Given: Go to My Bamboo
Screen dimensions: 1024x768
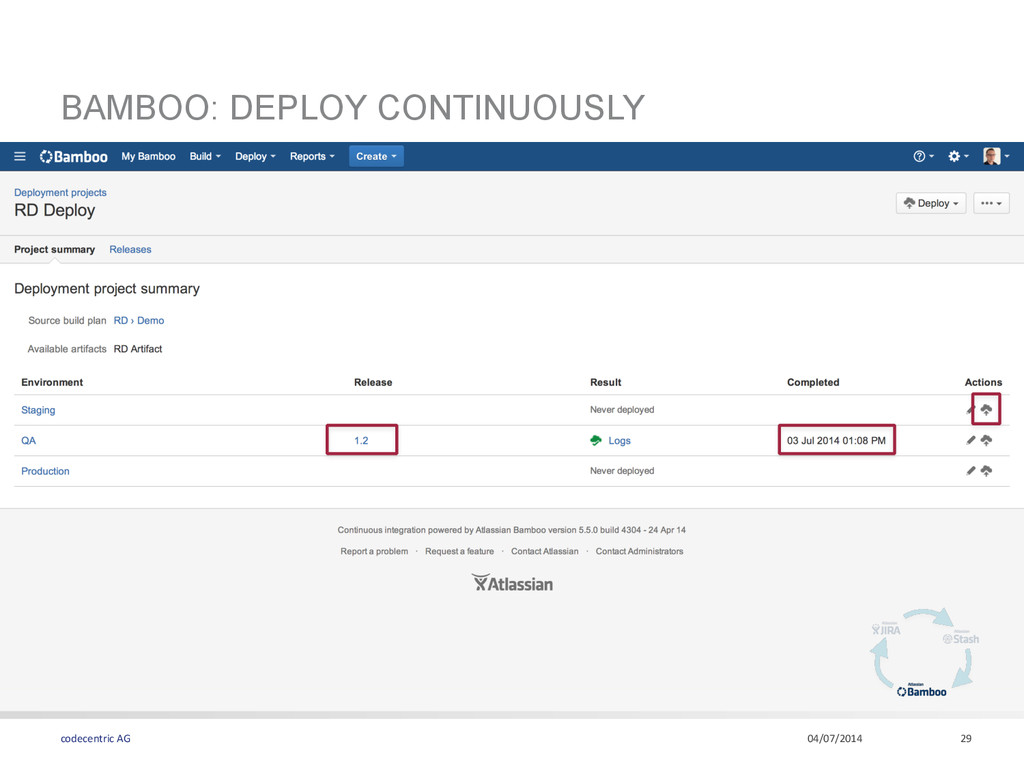Looking at the screenshot, I should (x=148, y=157).
